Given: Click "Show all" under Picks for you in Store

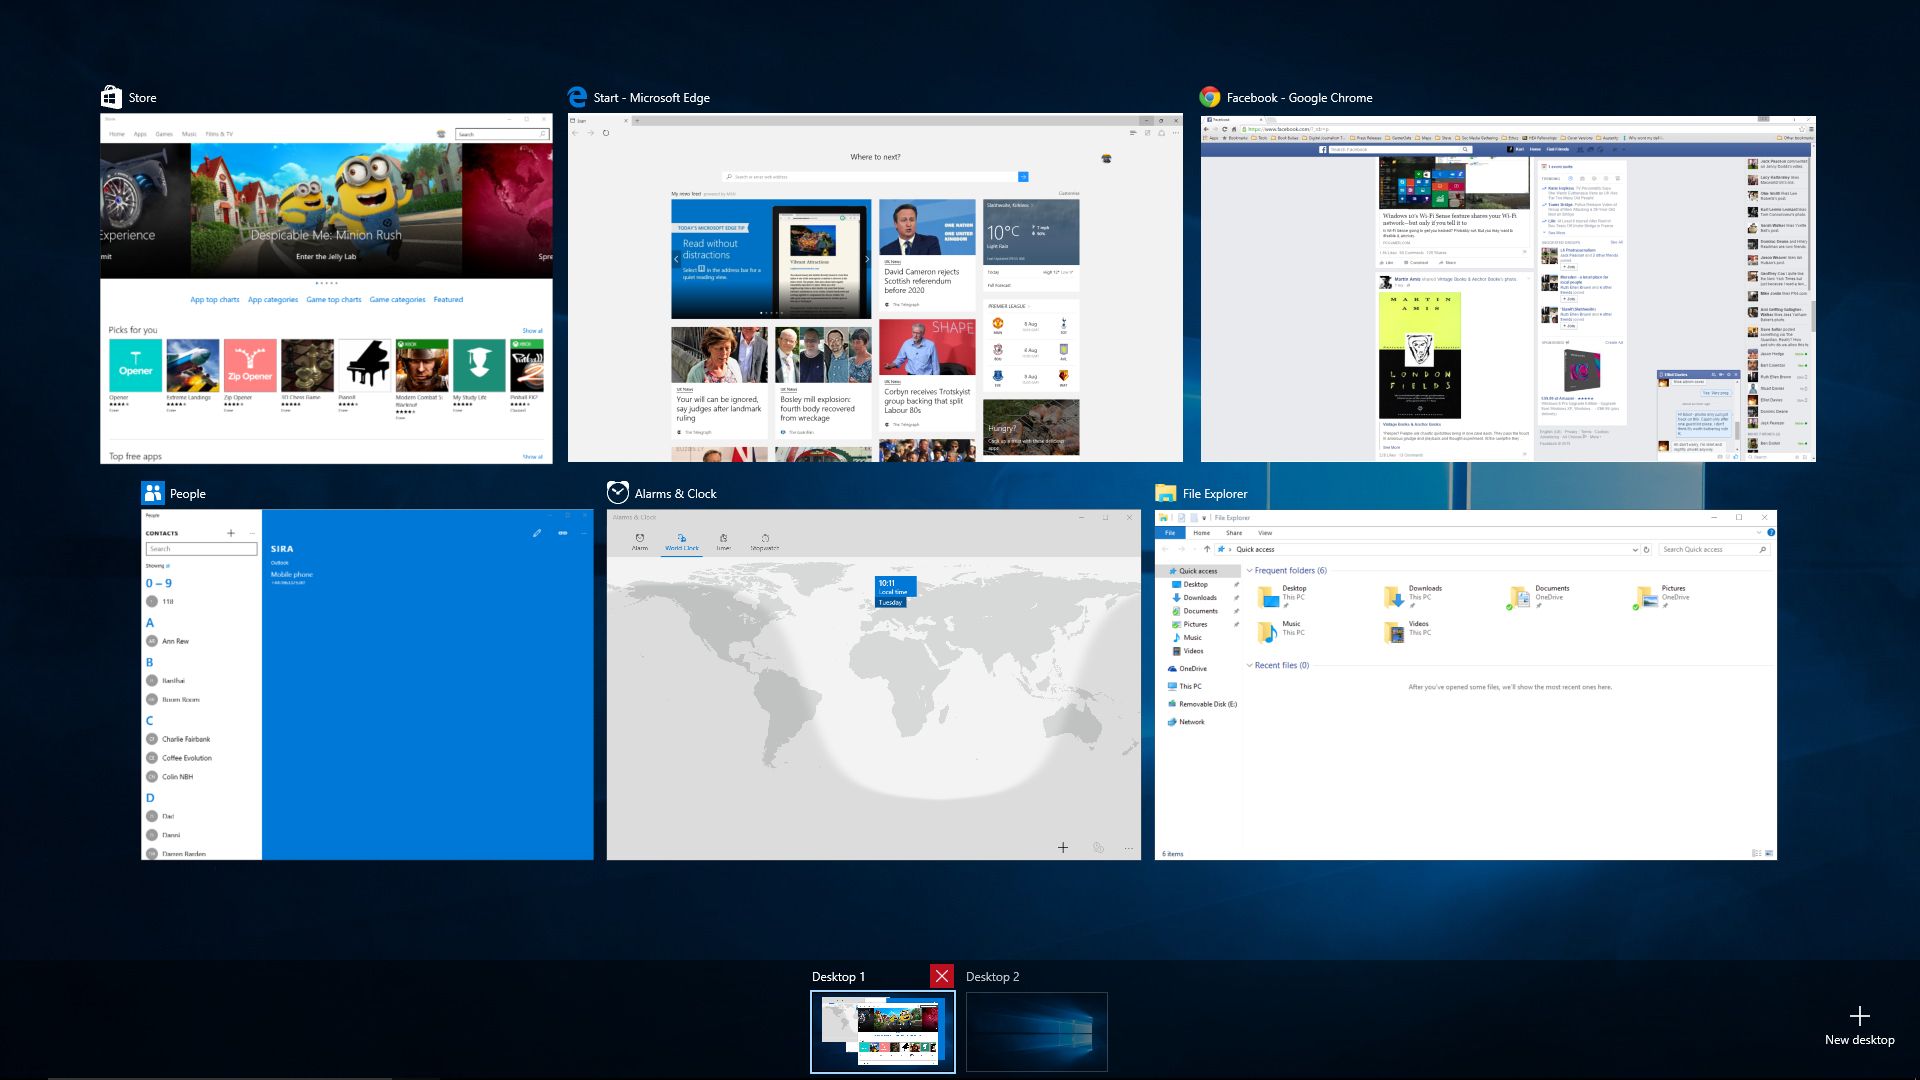Looking at the screenshot, I should 533,330.
